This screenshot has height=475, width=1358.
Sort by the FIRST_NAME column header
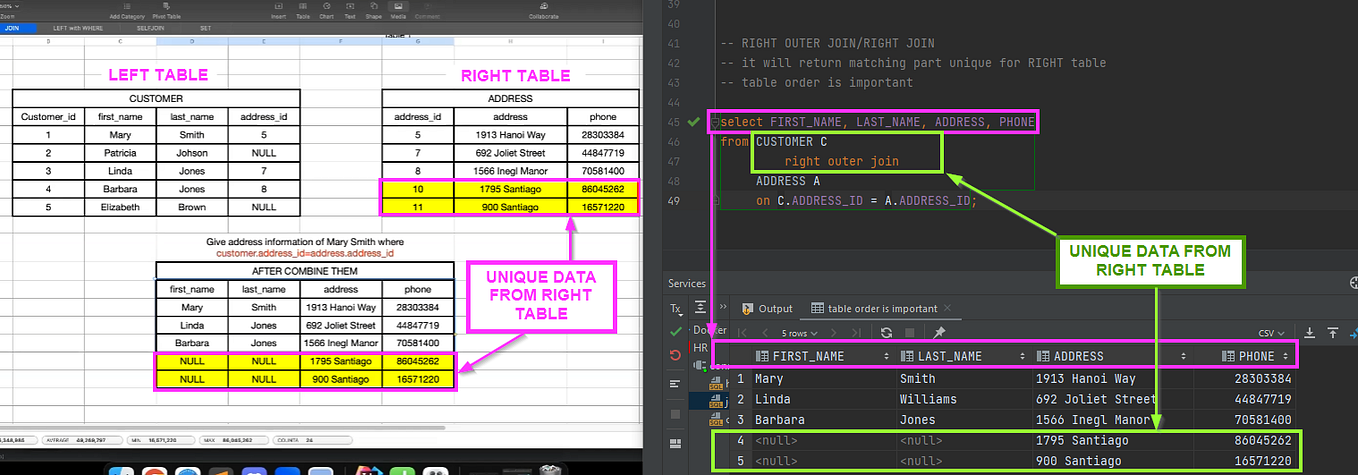click(822, 355)
